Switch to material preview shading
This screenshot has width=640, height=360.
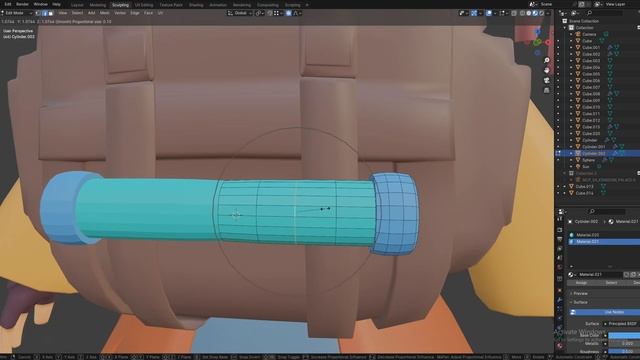pos(535,13)
